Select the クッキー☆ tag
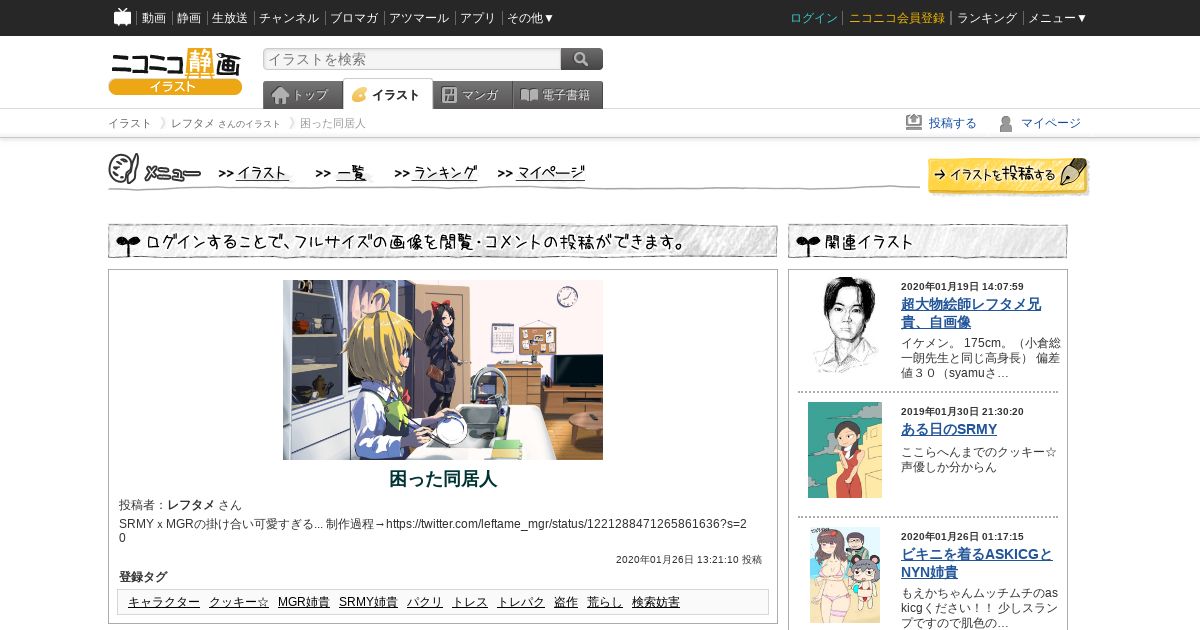Screen dimensions: 1200x630 pos(239,602)
